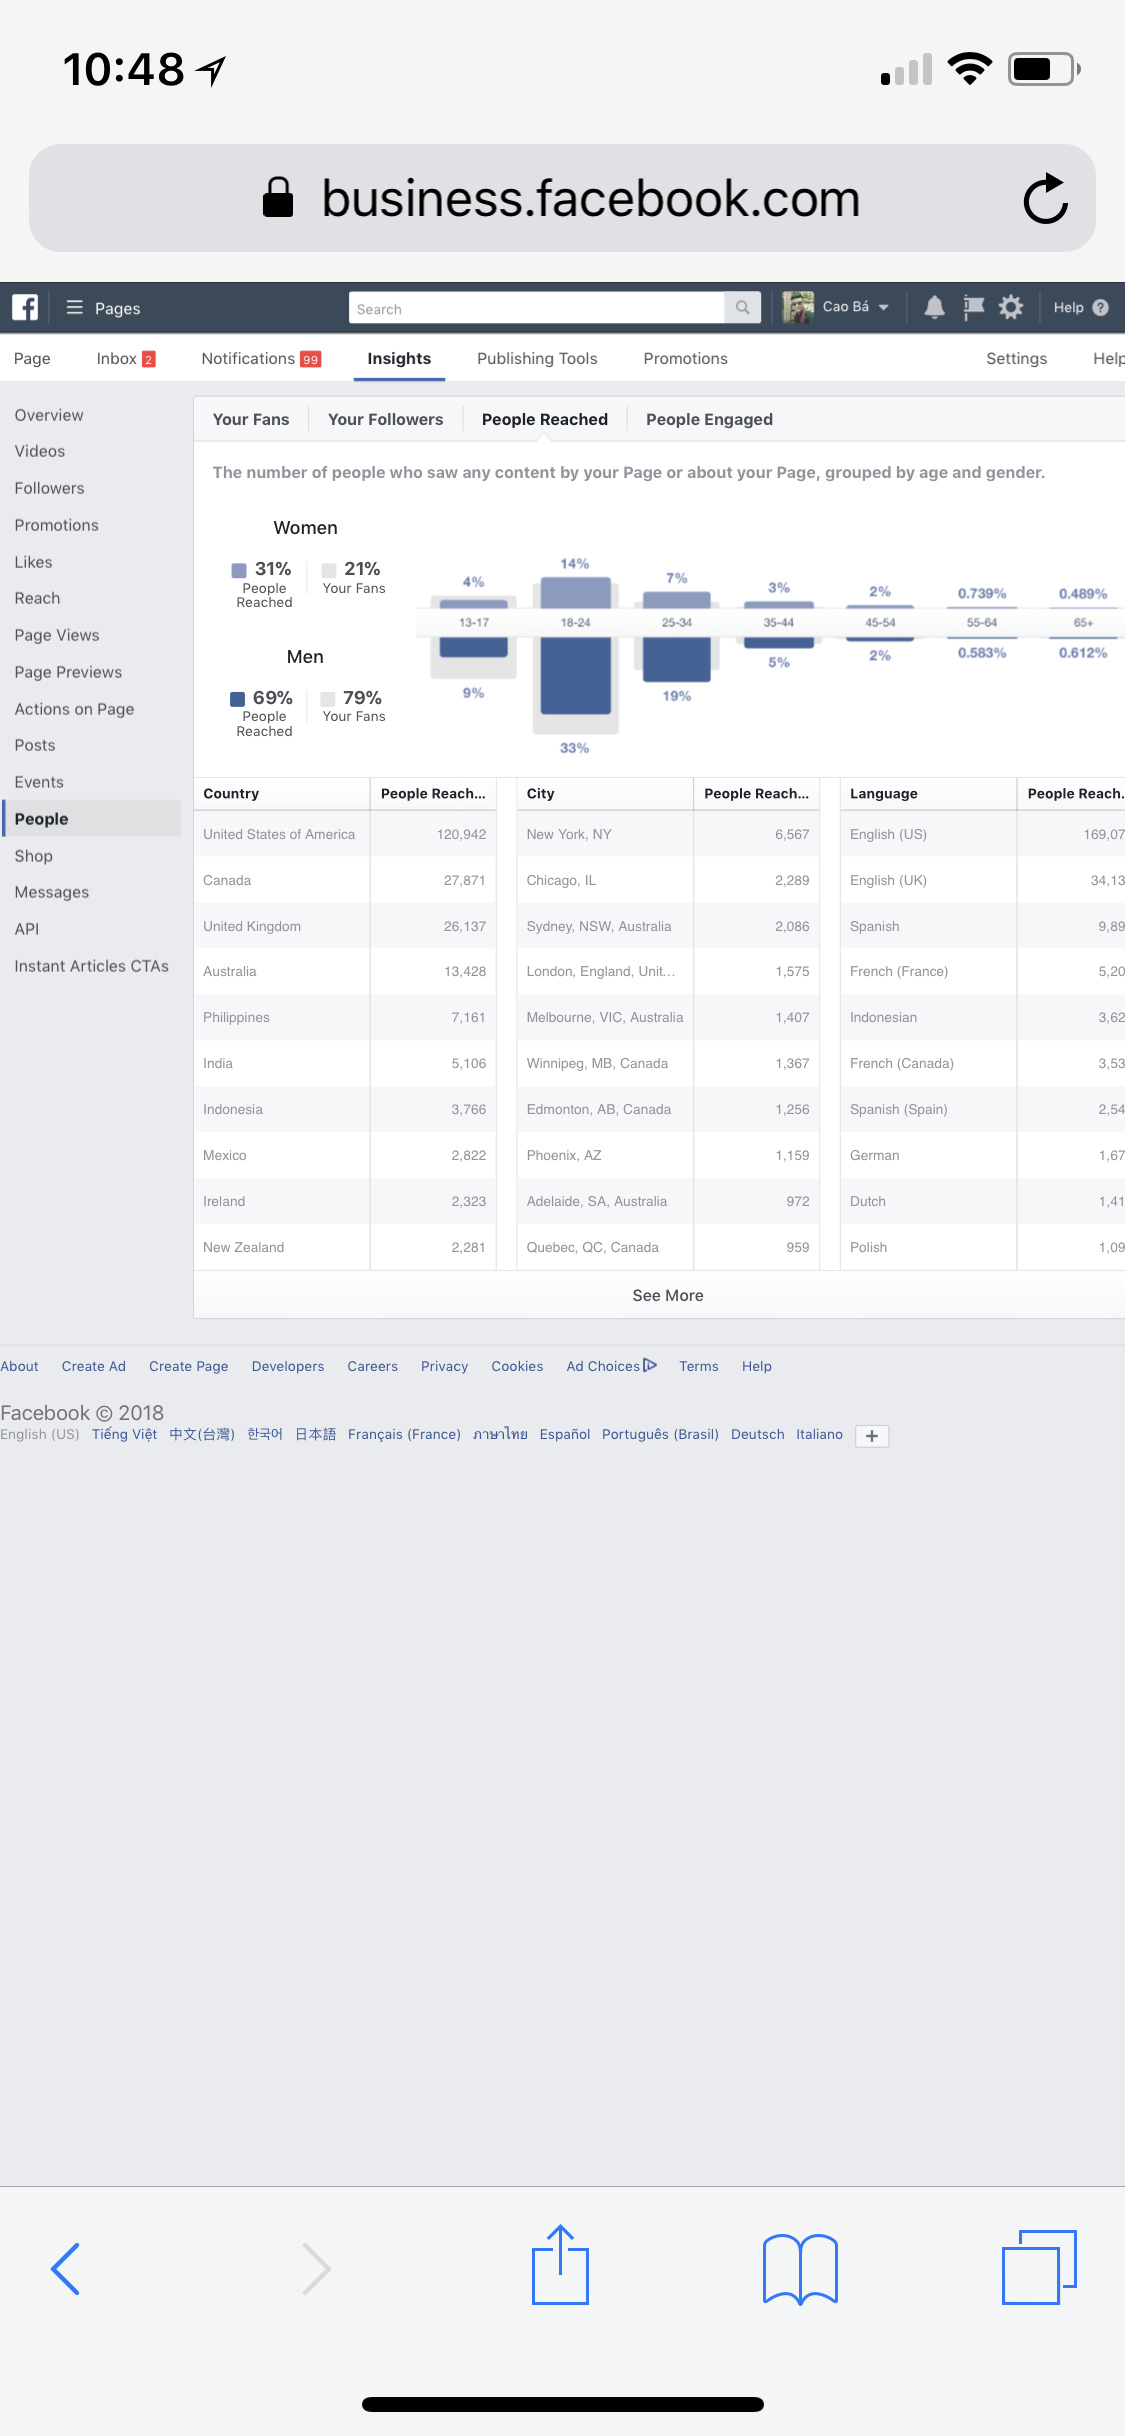Click the flag icon in the top bar
The image size is (1125, 2436).
(973, 307)
